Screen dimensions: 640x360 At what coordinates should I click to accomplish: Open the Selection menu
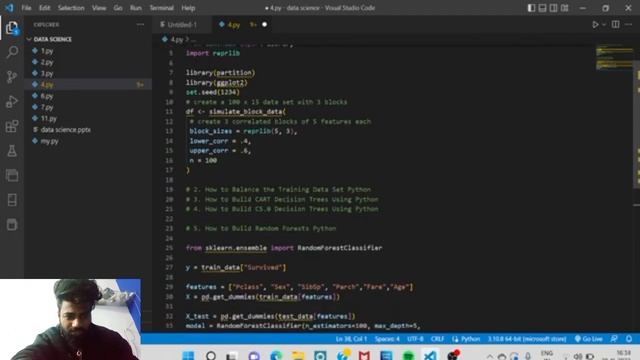pyautogui.click(x=71, y=8)
